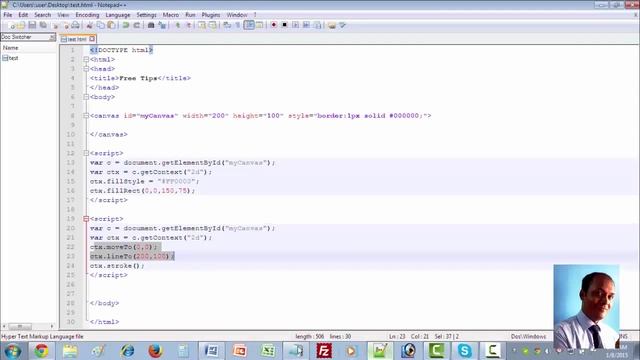Viewport: 640px width, 360px height.
Task: Click the Print toolbar icon
Action: [x=76, y=25]
